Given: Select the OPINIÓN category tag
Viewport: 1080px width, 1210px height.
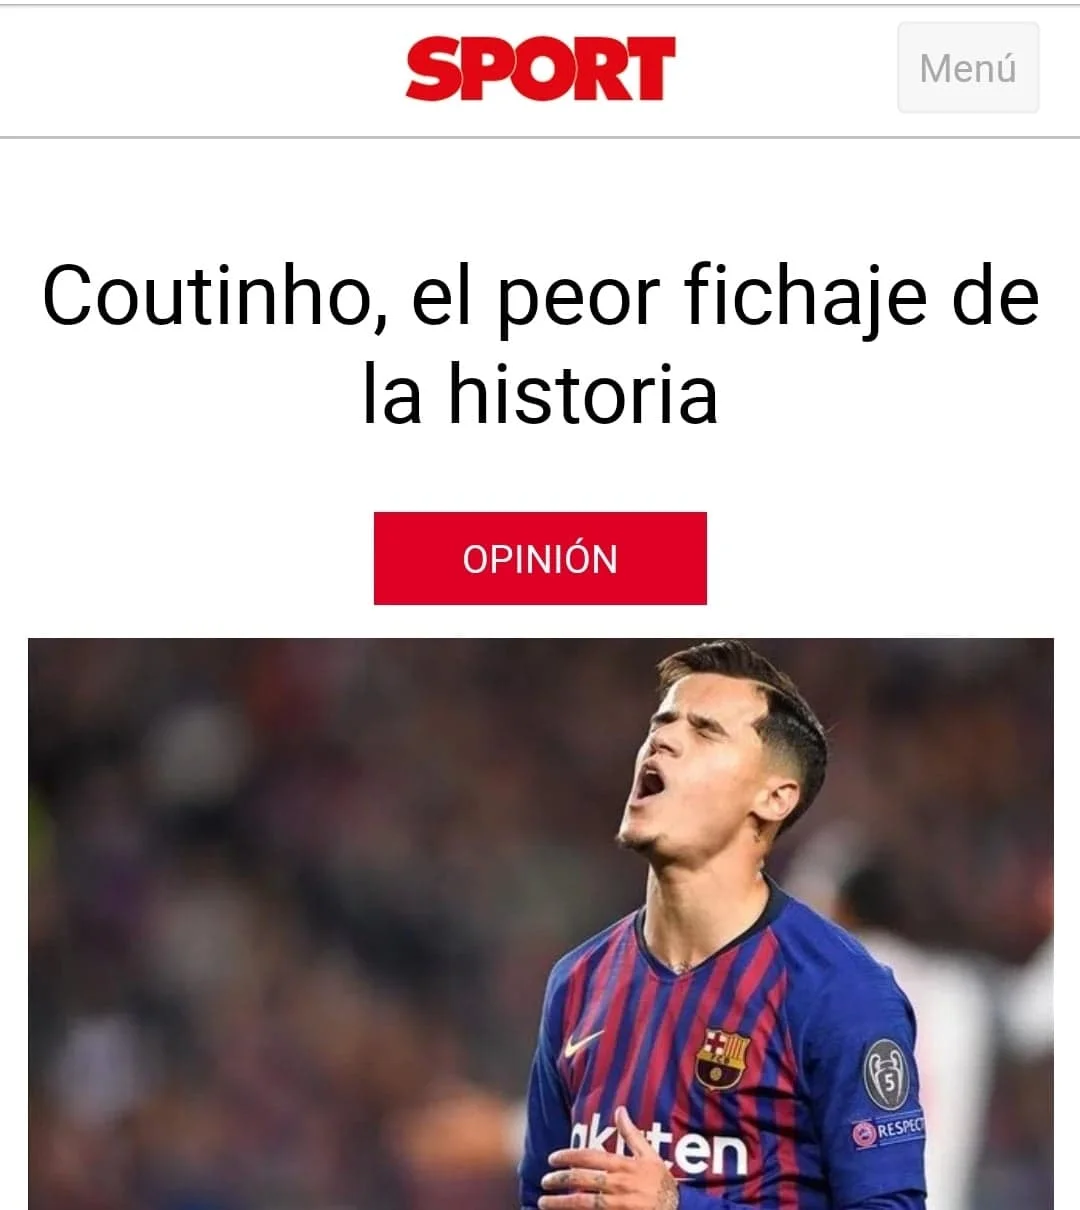Looking at the screenshot, I should [540, 558].
